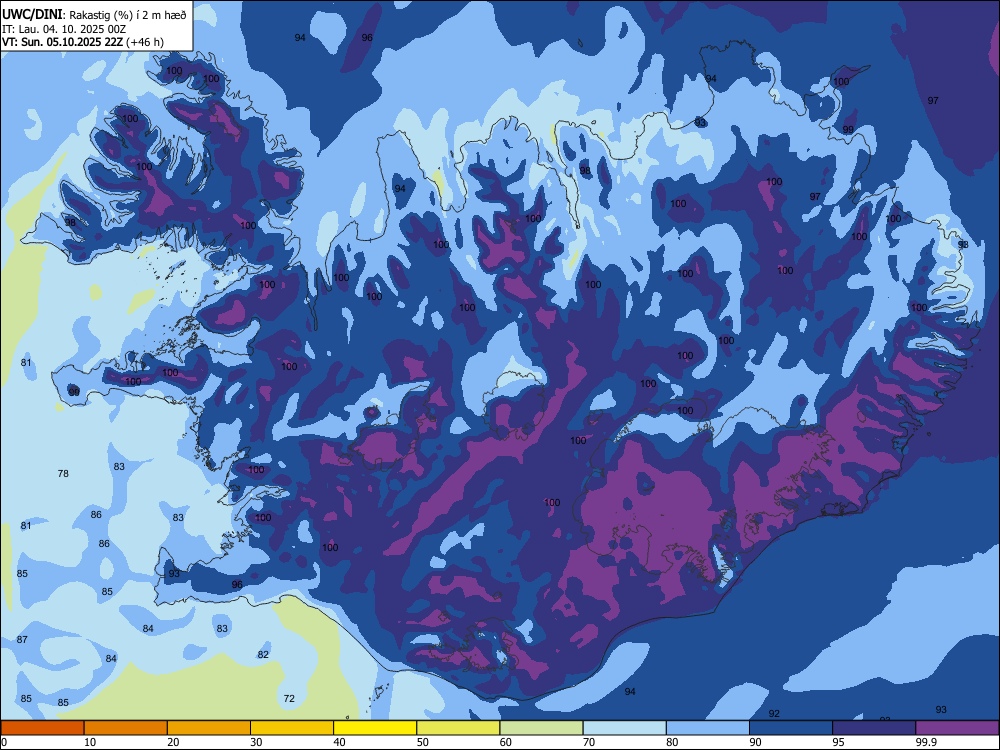1000x750 pixels.
Task: Click the pale blue 70–80 legend swatch
Action: click(x=624, y=728)
